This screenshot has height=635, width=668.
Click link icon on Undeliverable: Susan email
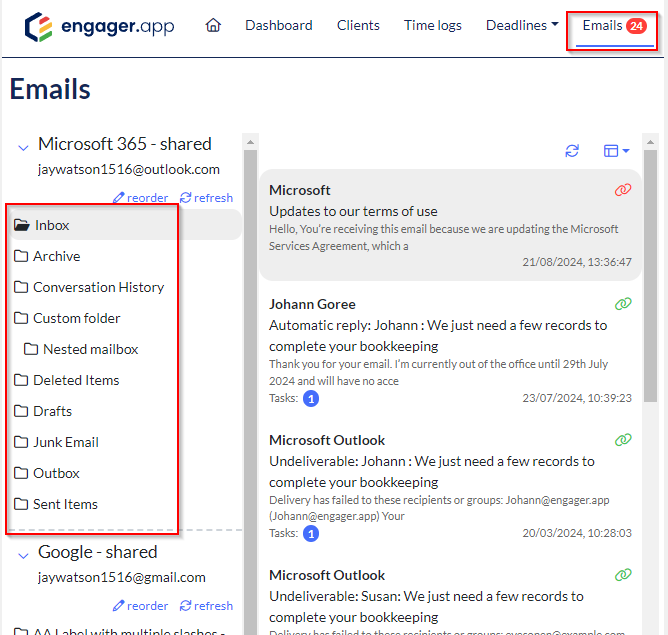pos(623,575)
